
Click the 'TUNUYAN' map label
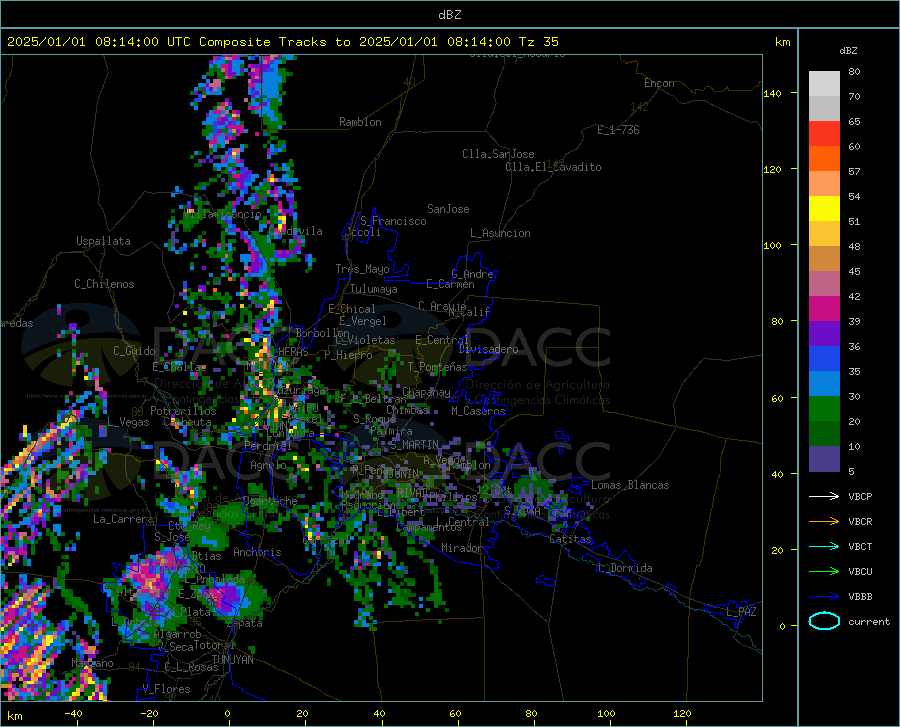click(232, 660)
